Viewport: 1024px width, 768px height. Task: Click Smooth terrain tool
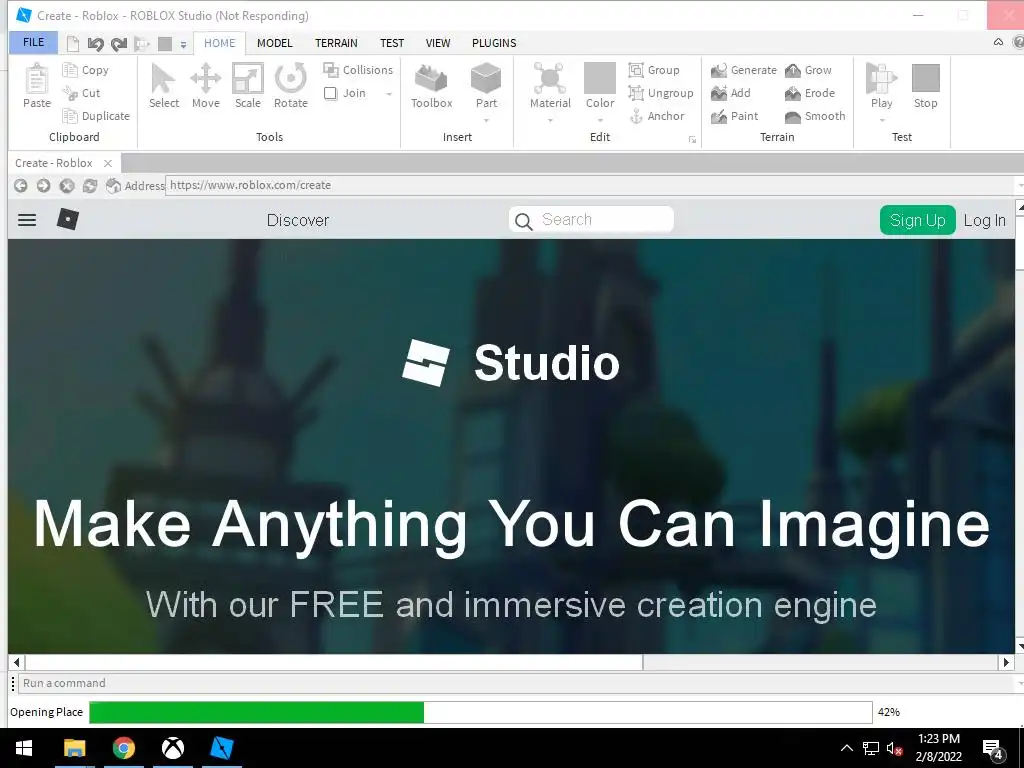pyautogui.click(x=815, y=116)
